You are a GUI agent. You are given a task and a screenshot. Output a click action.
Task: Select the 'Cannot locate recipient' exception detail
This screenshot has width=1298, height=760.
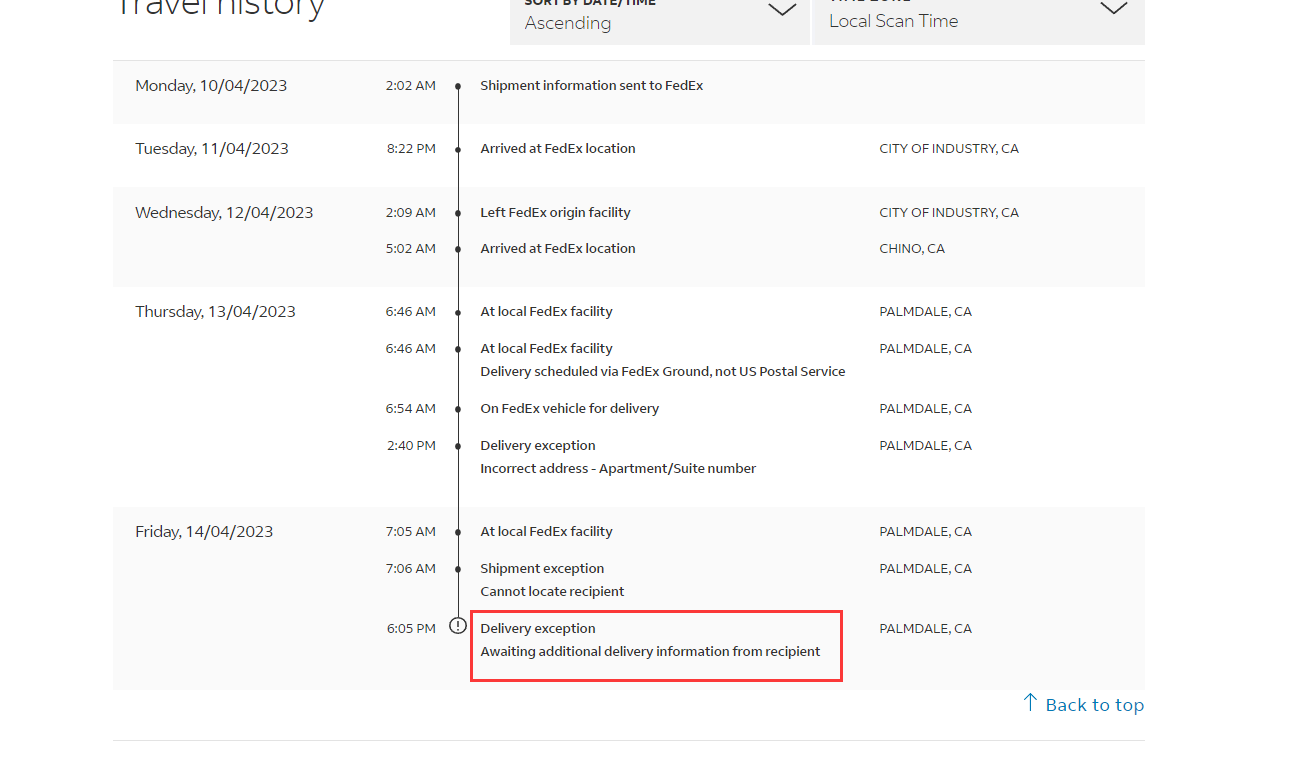[x=552, y=592]
